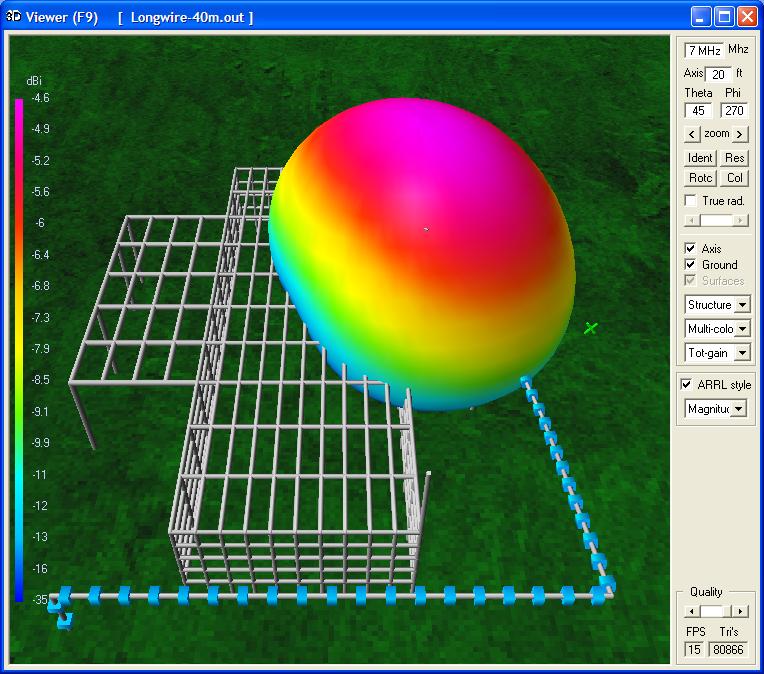The width and height of the screenshot is (764, 674).
Task: Close the 3D Viewer window
Action: [747, 17]
